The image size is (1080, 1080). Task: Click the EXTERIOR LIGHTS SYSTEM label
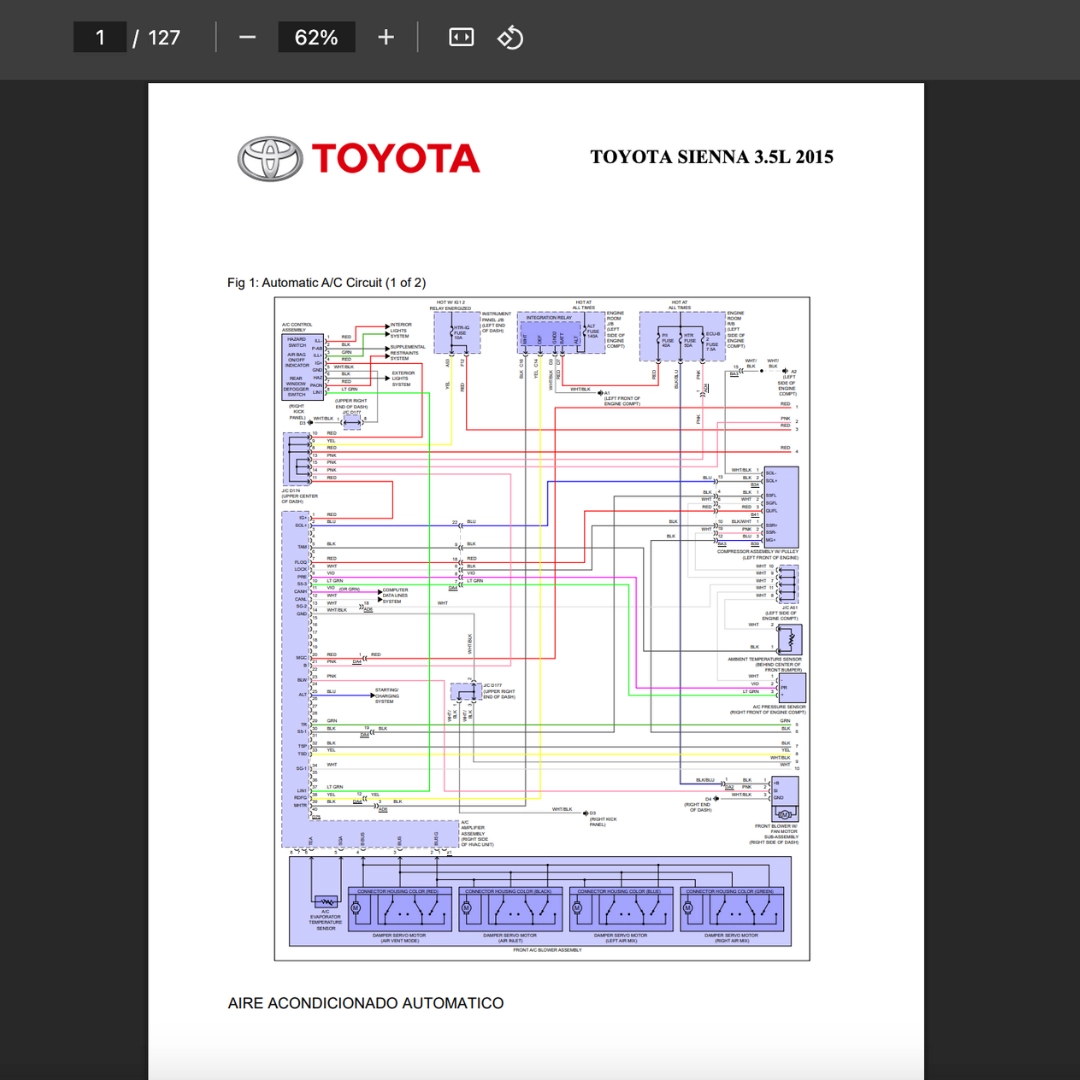(403, 379)
